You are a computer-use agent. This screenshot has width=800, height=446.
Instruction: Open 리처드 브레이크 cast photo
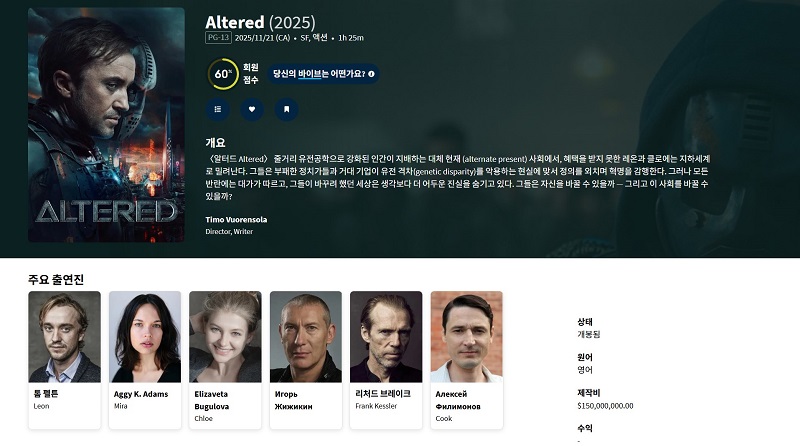coord(386,337)
